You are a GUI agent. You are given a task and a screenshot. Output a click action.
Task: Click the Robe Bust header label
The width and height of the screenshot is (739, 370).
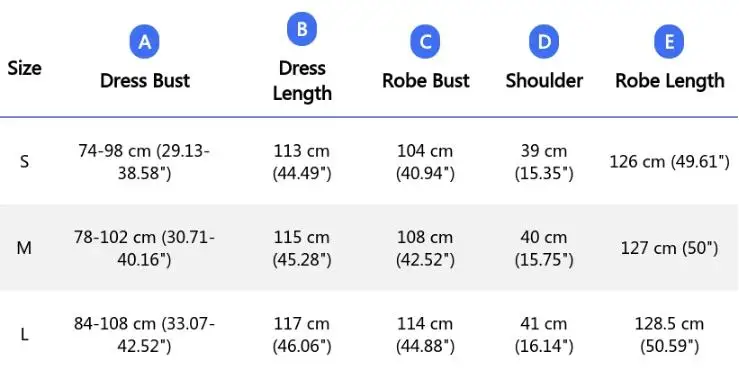pos(426,81)
